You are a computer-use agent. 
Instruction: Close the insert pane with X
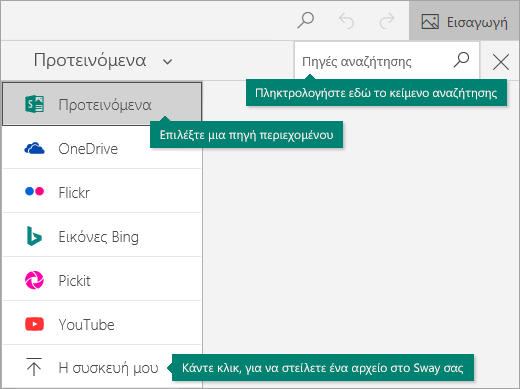pyautogui.click(x=501, y=62)
